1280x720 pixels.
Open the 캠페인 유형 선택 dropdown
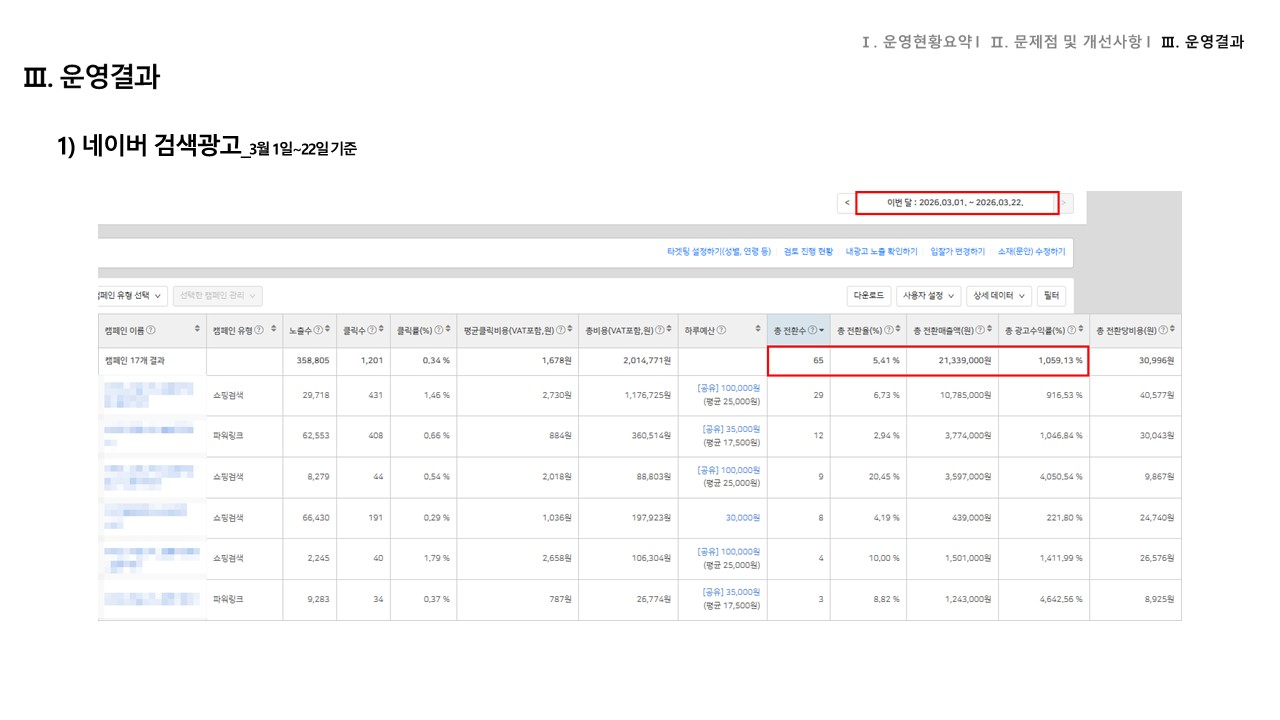132,296
